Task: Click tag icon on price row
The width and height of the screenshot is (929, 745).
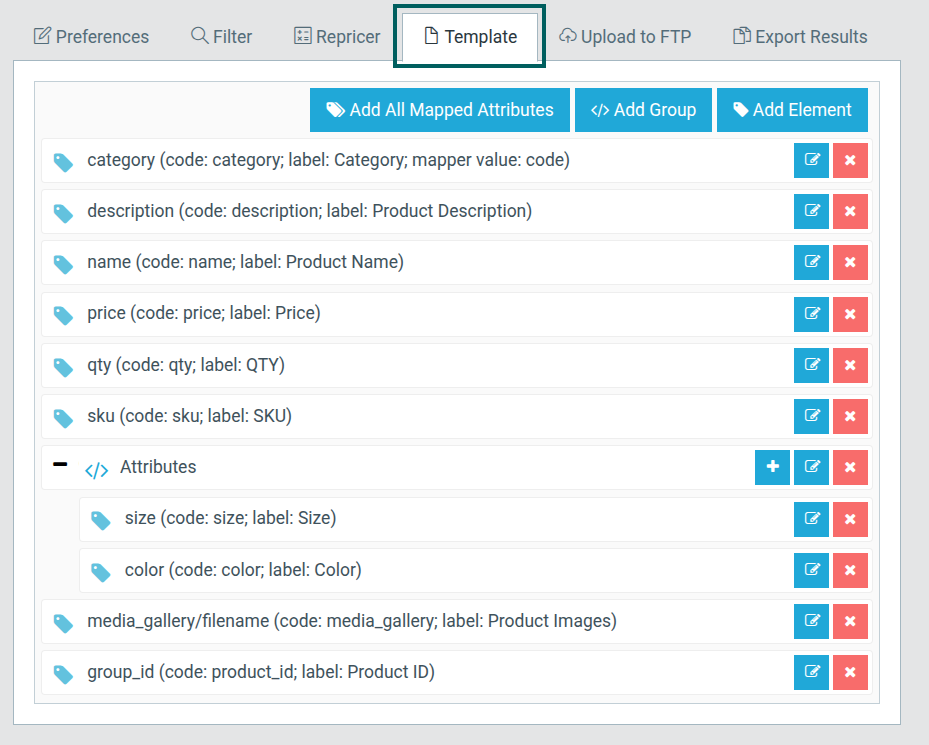Action: tap(63, 315)
